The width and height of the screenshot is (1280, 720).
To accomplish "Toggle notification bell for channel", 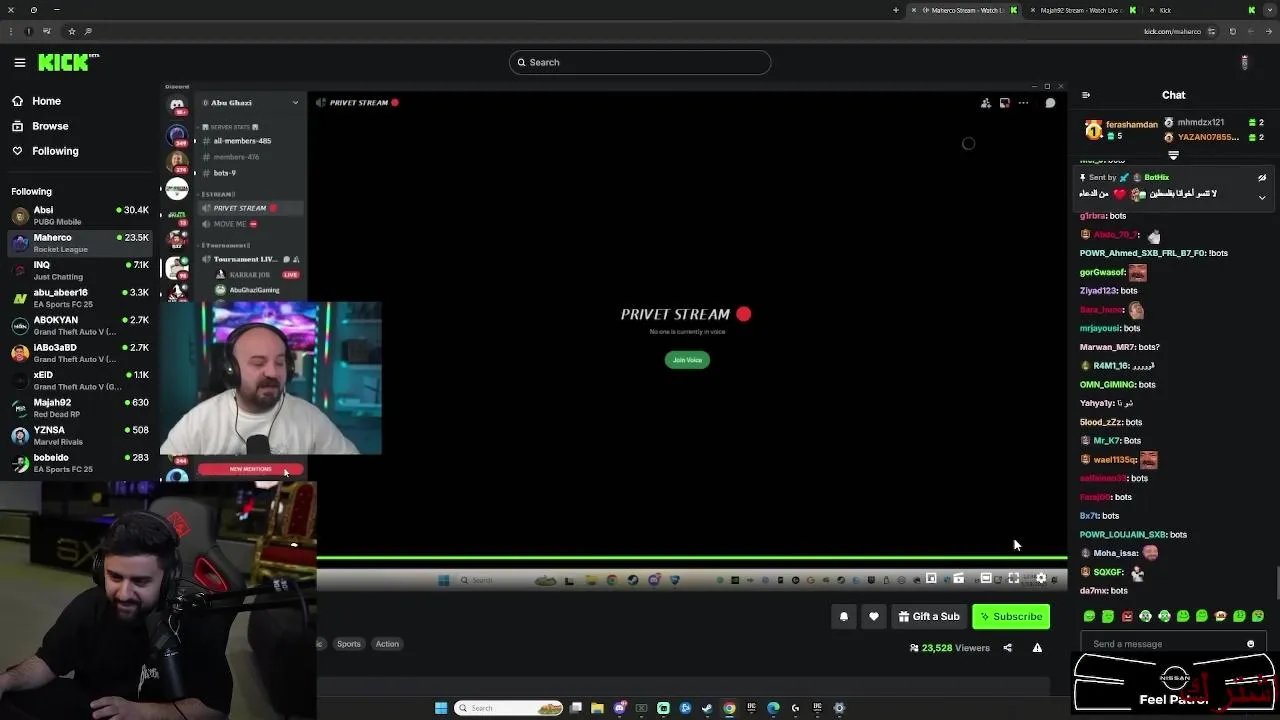I will 843,617.
